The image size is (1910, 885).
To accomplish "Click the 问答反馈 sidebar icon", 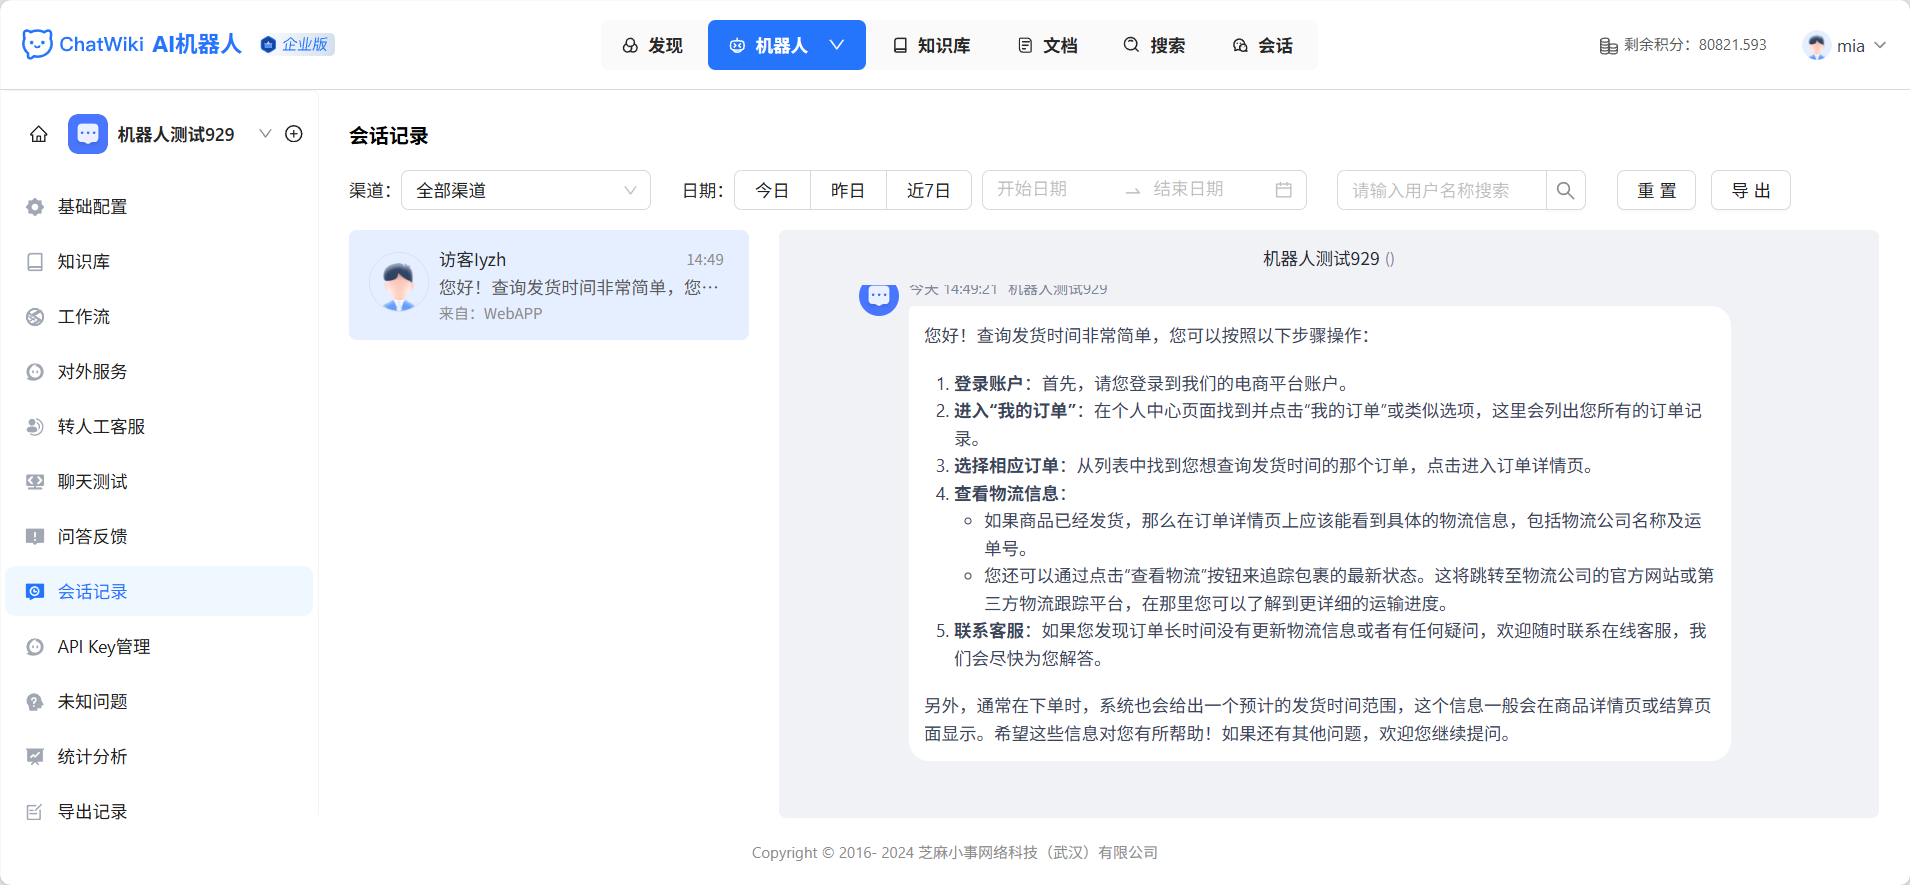I will click(x=35, y=537).
